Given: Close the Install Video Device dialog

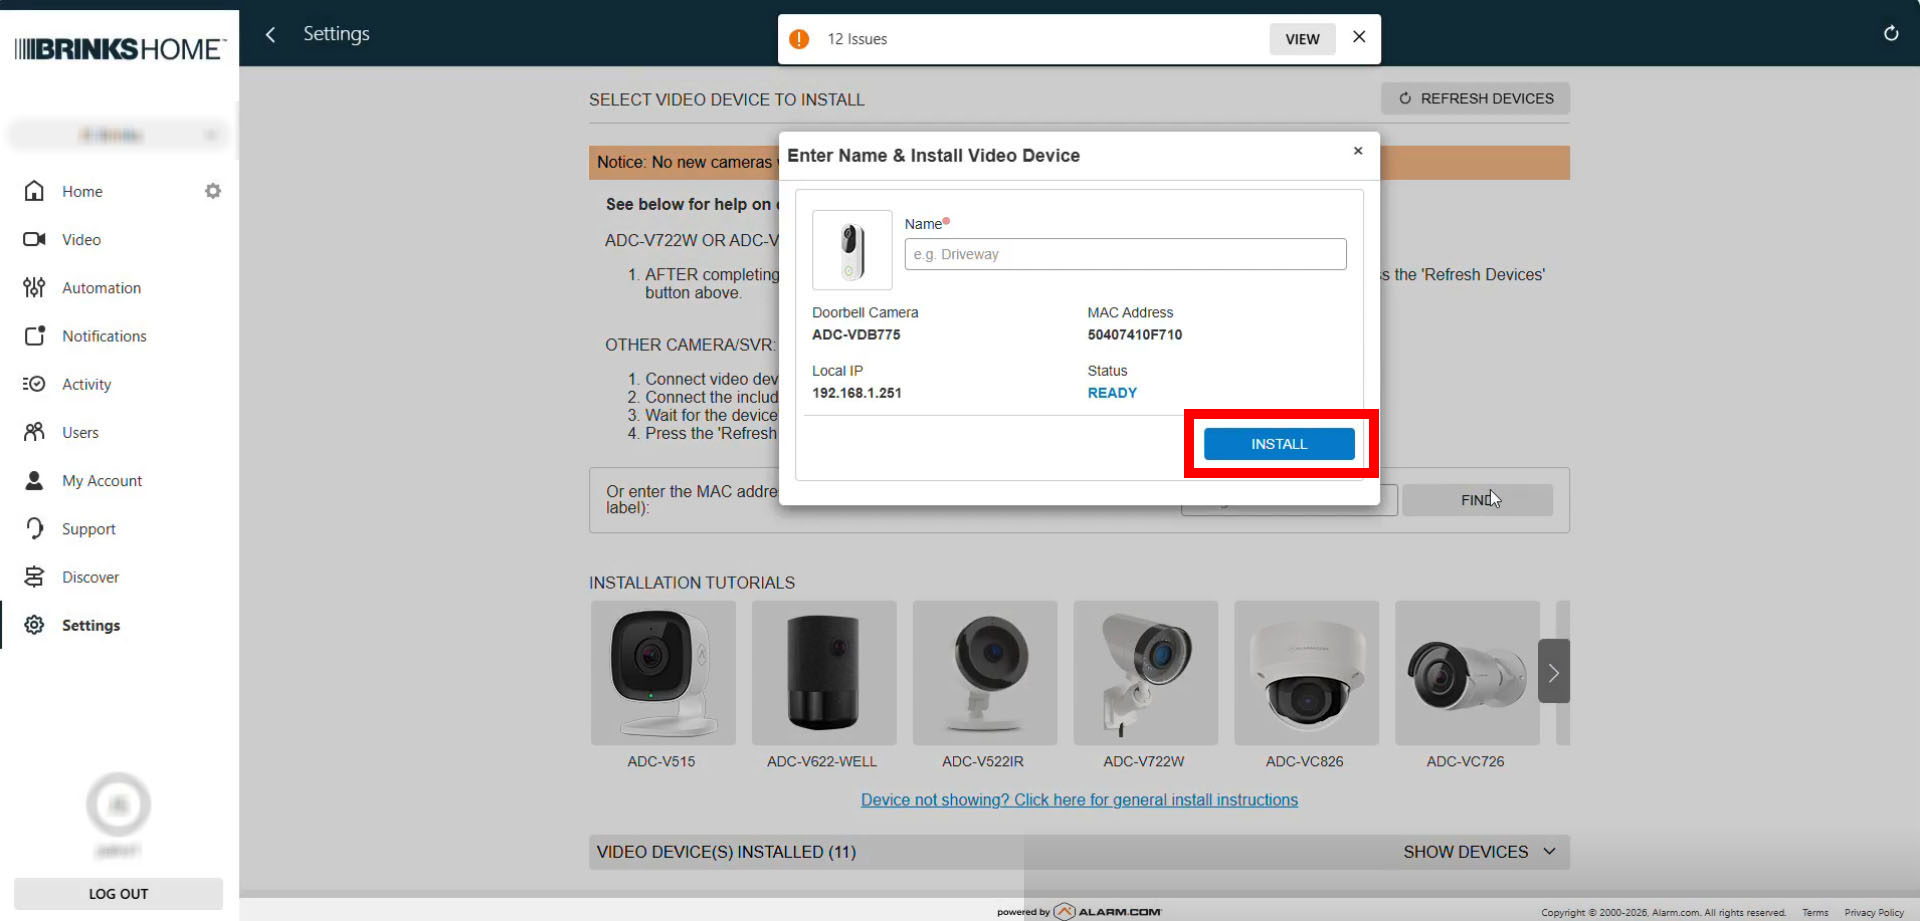Looking at the screenshot, I should pyautogui.click(x=1358, y=151).
